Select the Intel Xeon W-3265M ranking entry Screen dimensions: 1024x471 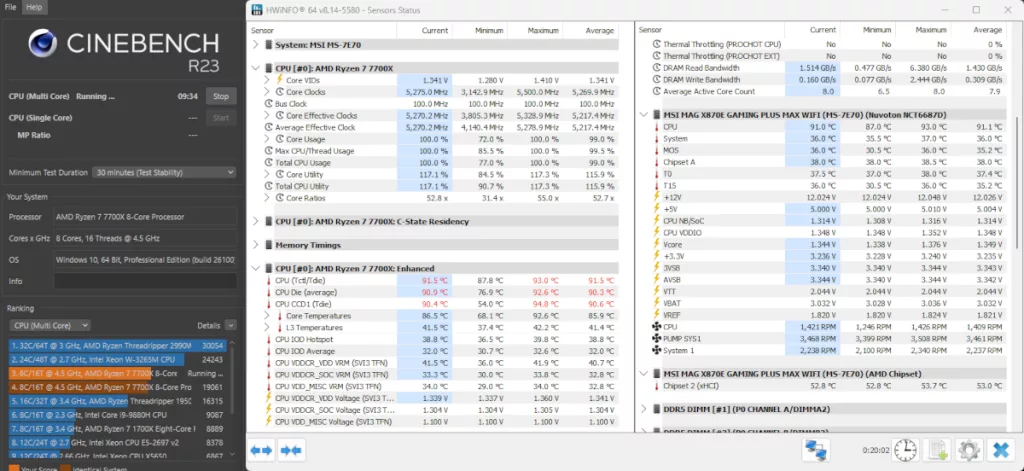coord(118,359)
